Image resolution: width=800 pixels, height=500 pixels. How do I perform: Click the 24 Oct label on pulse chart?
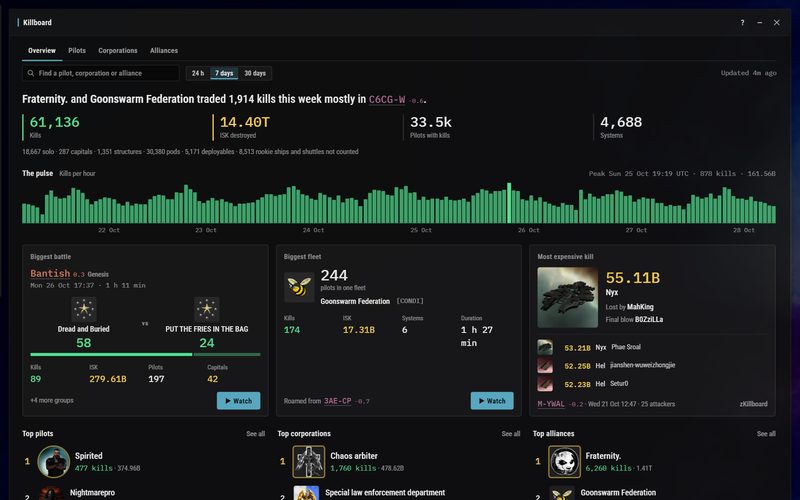[313, 230]
